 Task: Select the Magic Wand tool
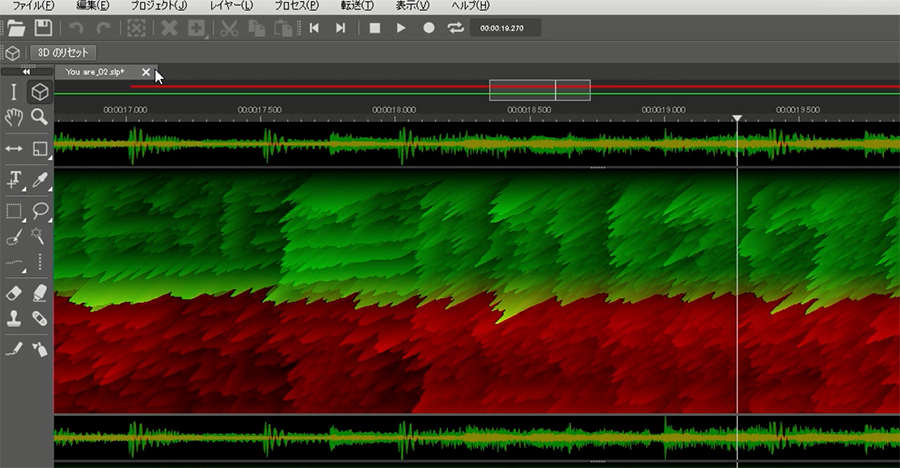(40, 238)
